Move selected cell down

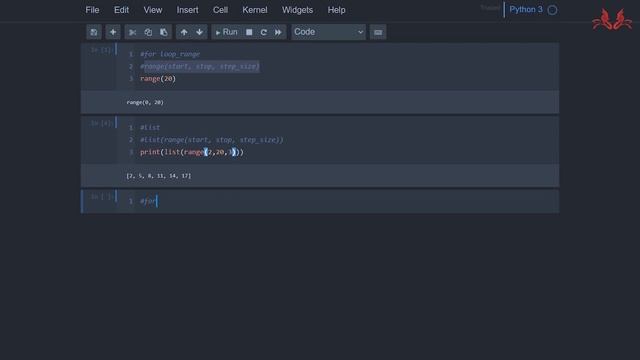click(x=199, y=32)
